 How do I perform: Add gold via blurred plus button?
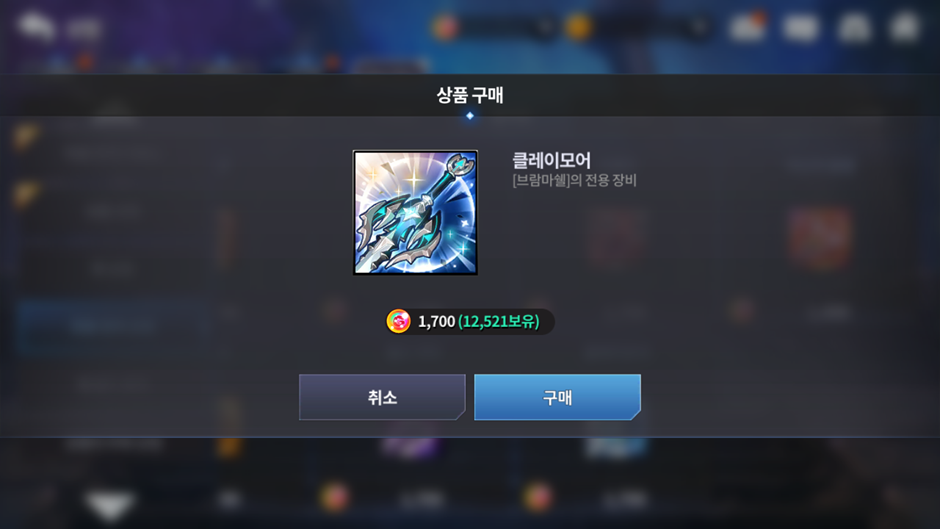point(698,27)
